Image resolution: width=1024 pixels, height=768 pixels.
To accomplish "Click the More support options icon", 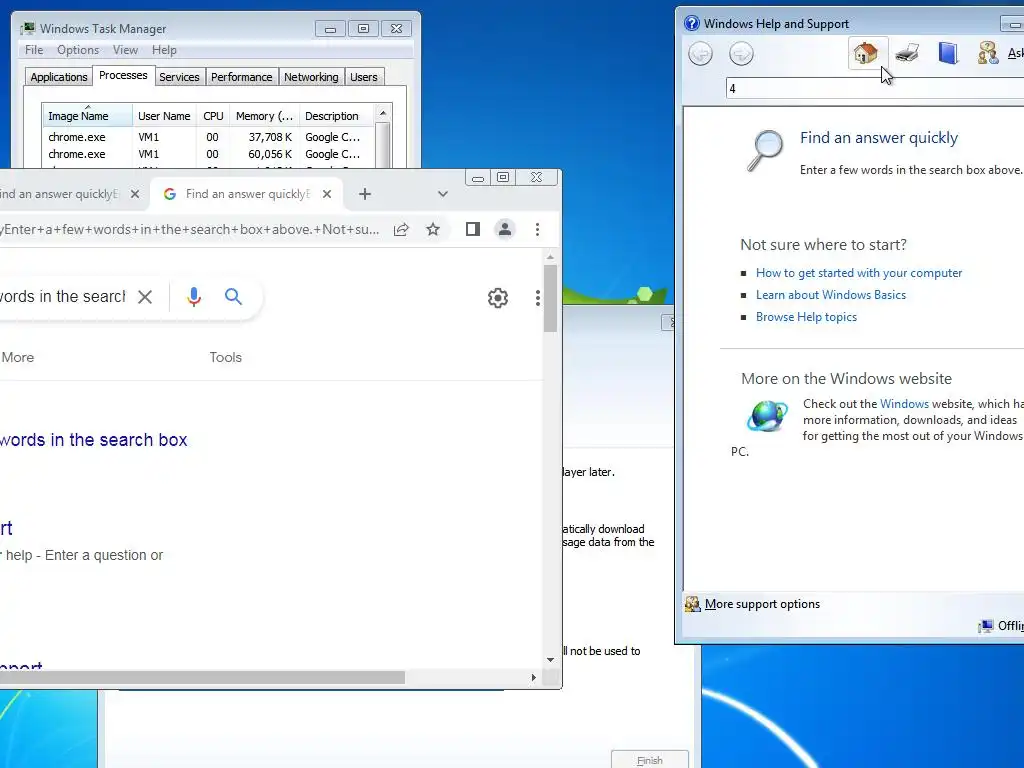I will click(692, 604).
